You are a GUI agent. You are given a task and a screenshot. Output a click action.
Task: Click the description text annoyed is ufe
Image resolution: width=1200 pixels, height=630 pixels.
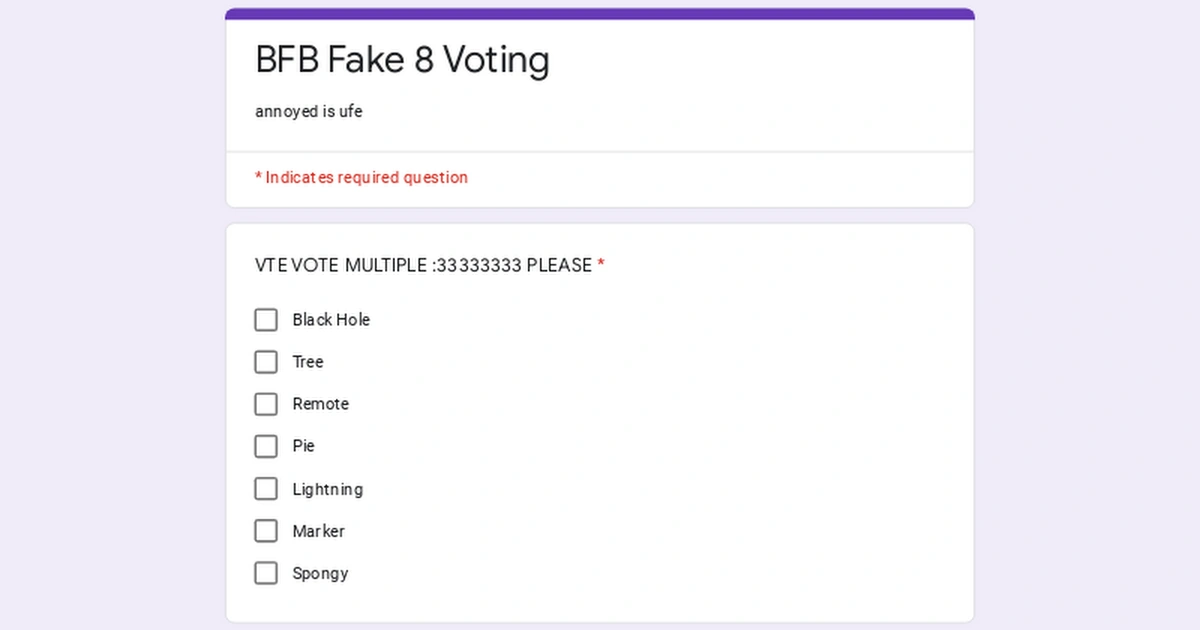pos(308,111)
